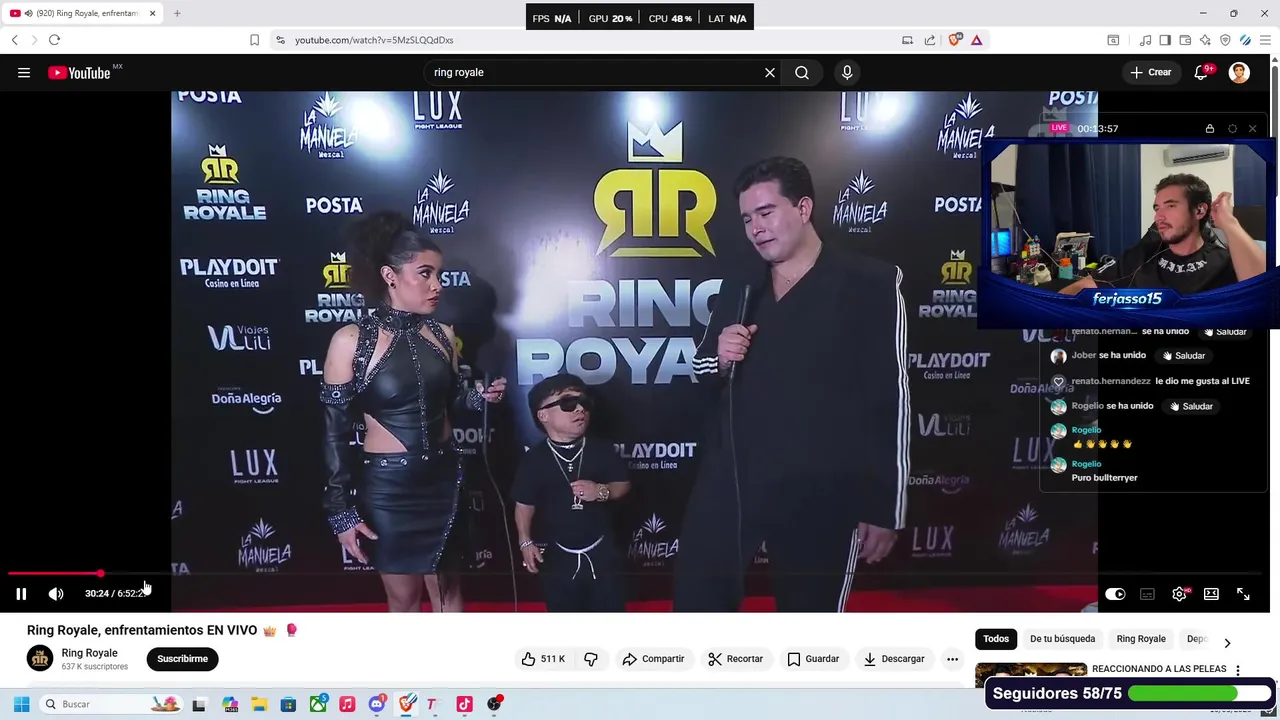Clear the search box with the X

(770, 72)
